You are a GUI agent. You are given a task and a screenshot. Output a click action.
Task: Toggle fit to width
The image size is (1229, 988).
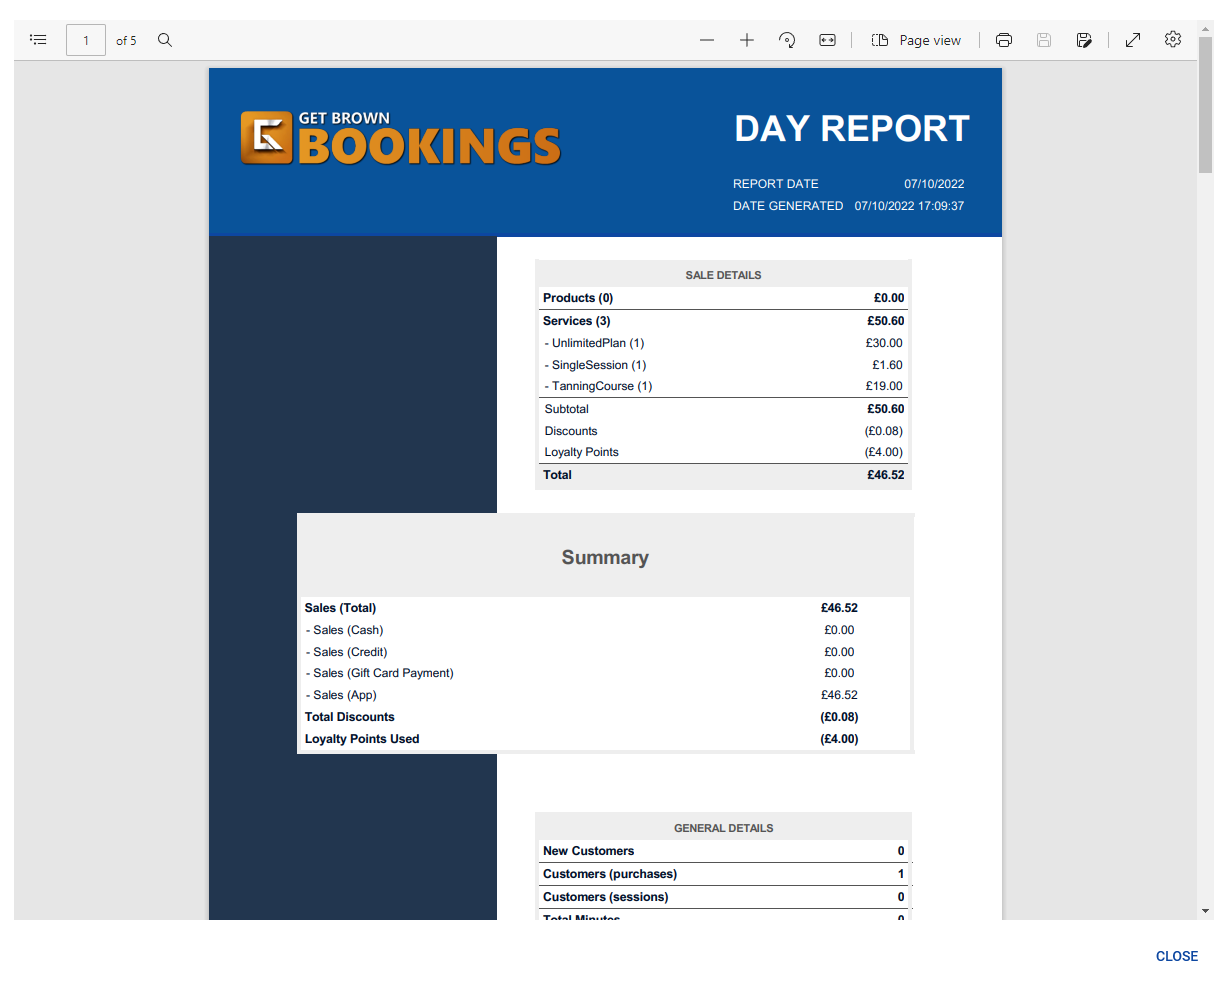click(827, 40)
